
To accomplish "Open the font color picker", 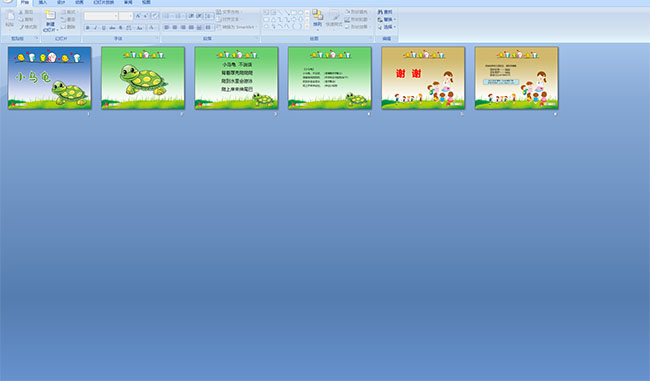I will tap(152, 28).
